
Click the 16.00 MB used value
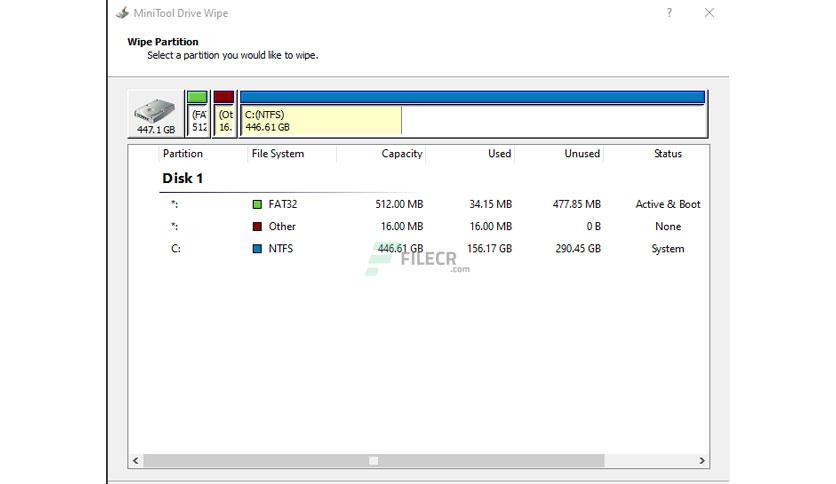tap(491, 227)
